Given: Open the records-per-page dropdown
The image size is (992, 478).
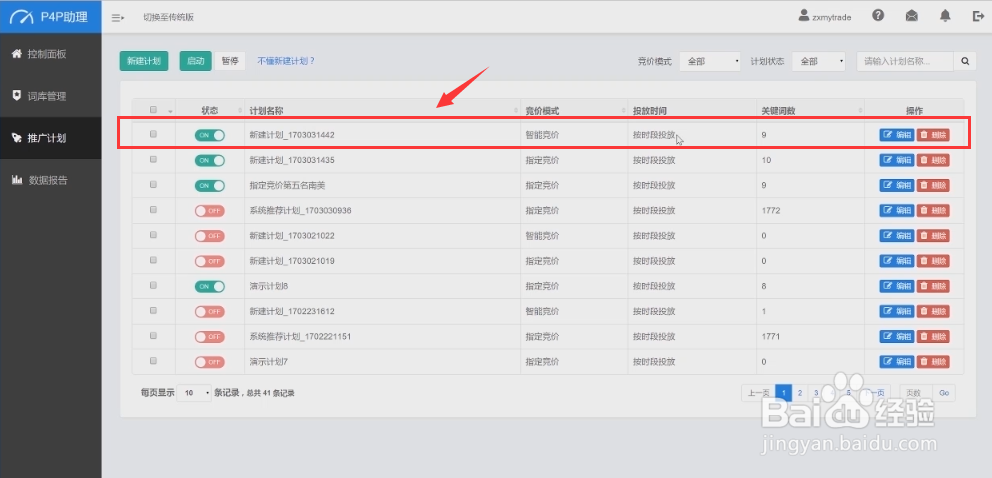Looking at the screenshot, I should click(194, 393).
